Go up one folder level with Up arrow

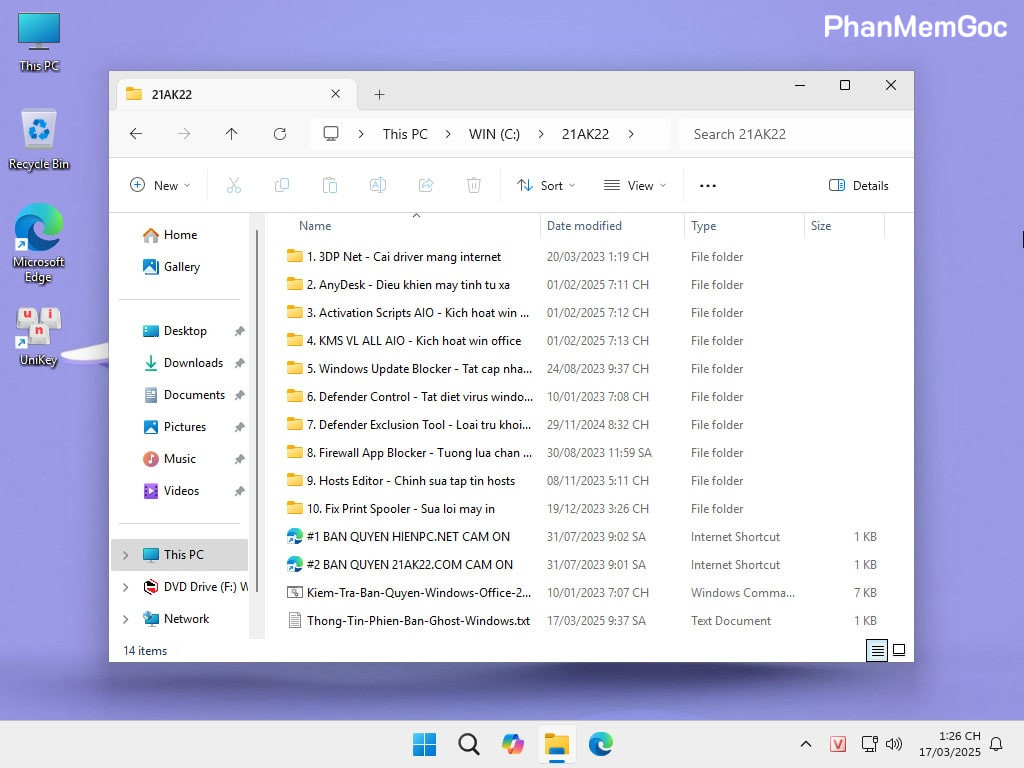(232, 134)
